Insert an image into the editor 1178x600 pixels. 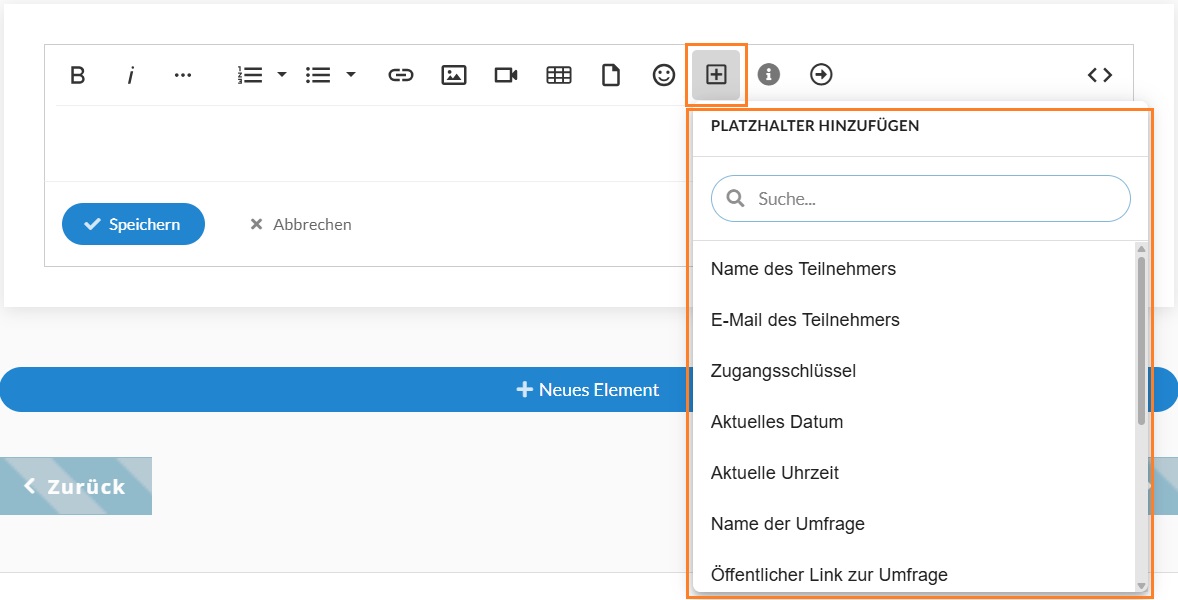point(454,75)
